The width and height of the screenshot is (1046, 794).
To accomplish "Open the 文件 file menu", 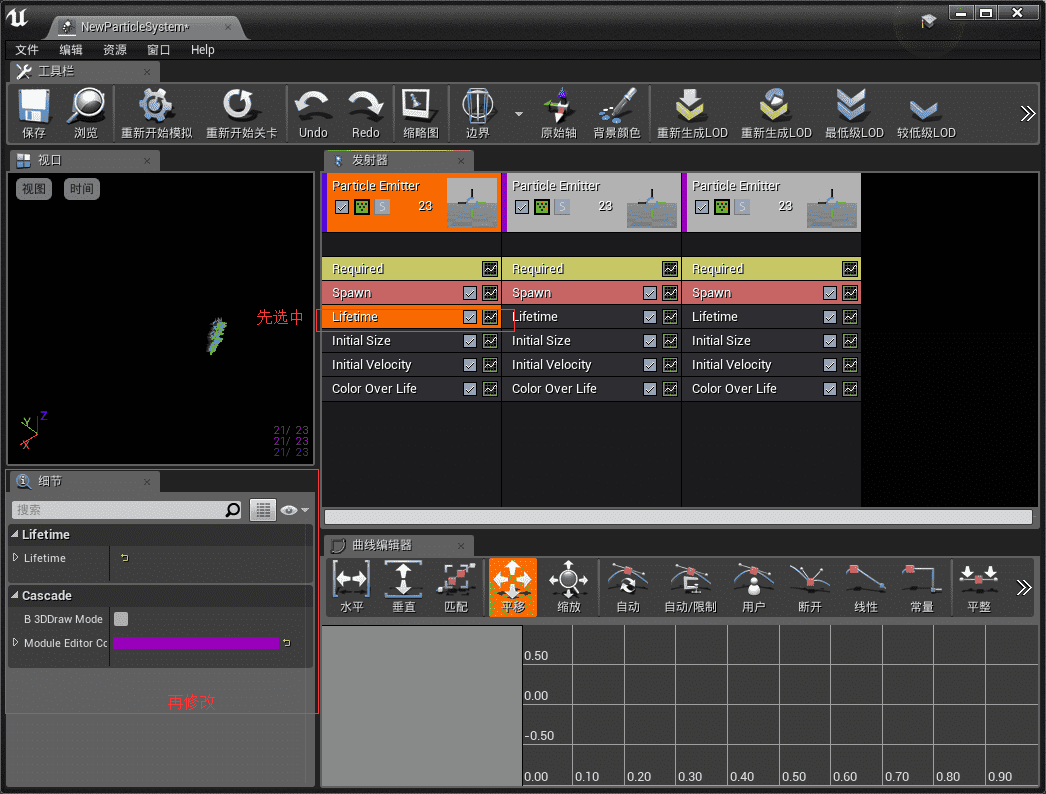I will click(27, 50).
